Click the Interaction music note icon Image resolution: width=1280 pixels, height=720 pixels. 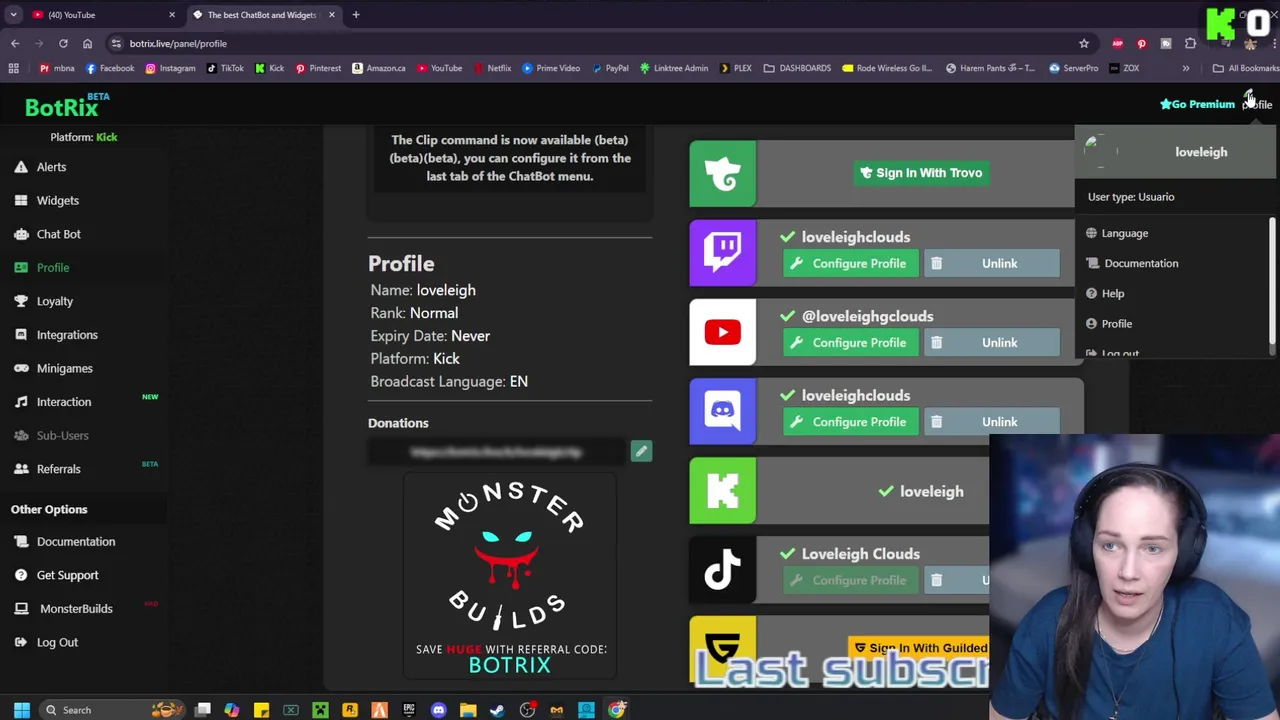coord(21,402)
